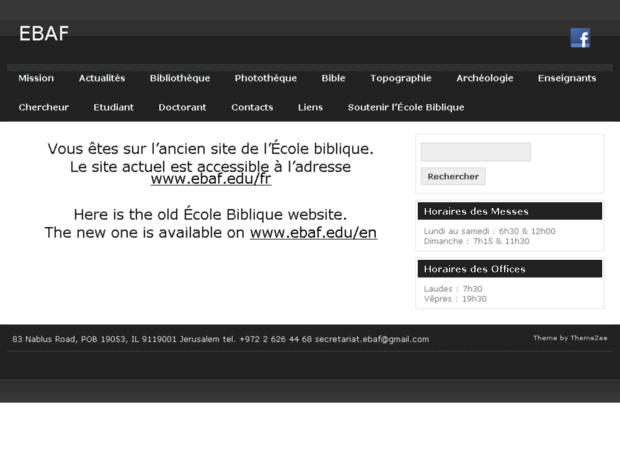Click the EBAF site title
620x466 pixels.
tap(44, 34)
